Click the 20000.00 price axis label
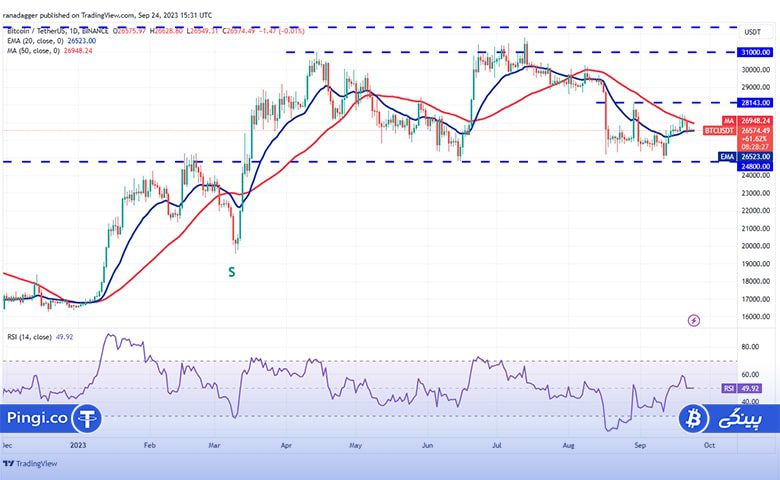The height and width of the screenshot is (480, 780). pos(756,246)
